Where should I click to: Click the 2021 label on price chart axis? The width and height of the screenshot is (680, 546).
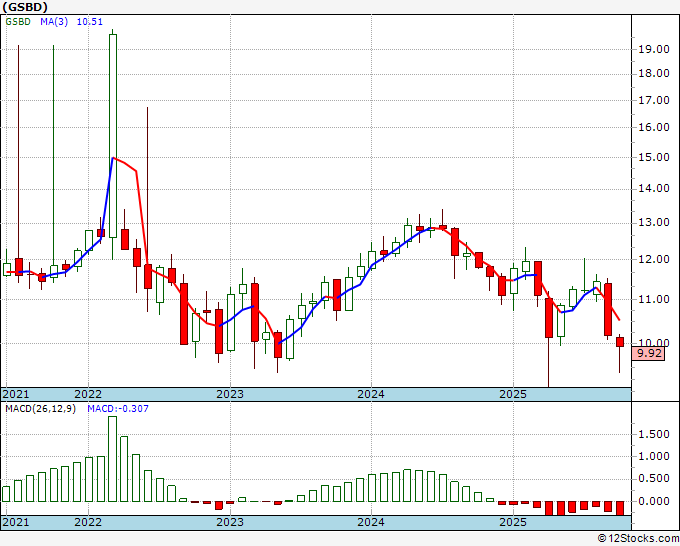tap(17, 394)
